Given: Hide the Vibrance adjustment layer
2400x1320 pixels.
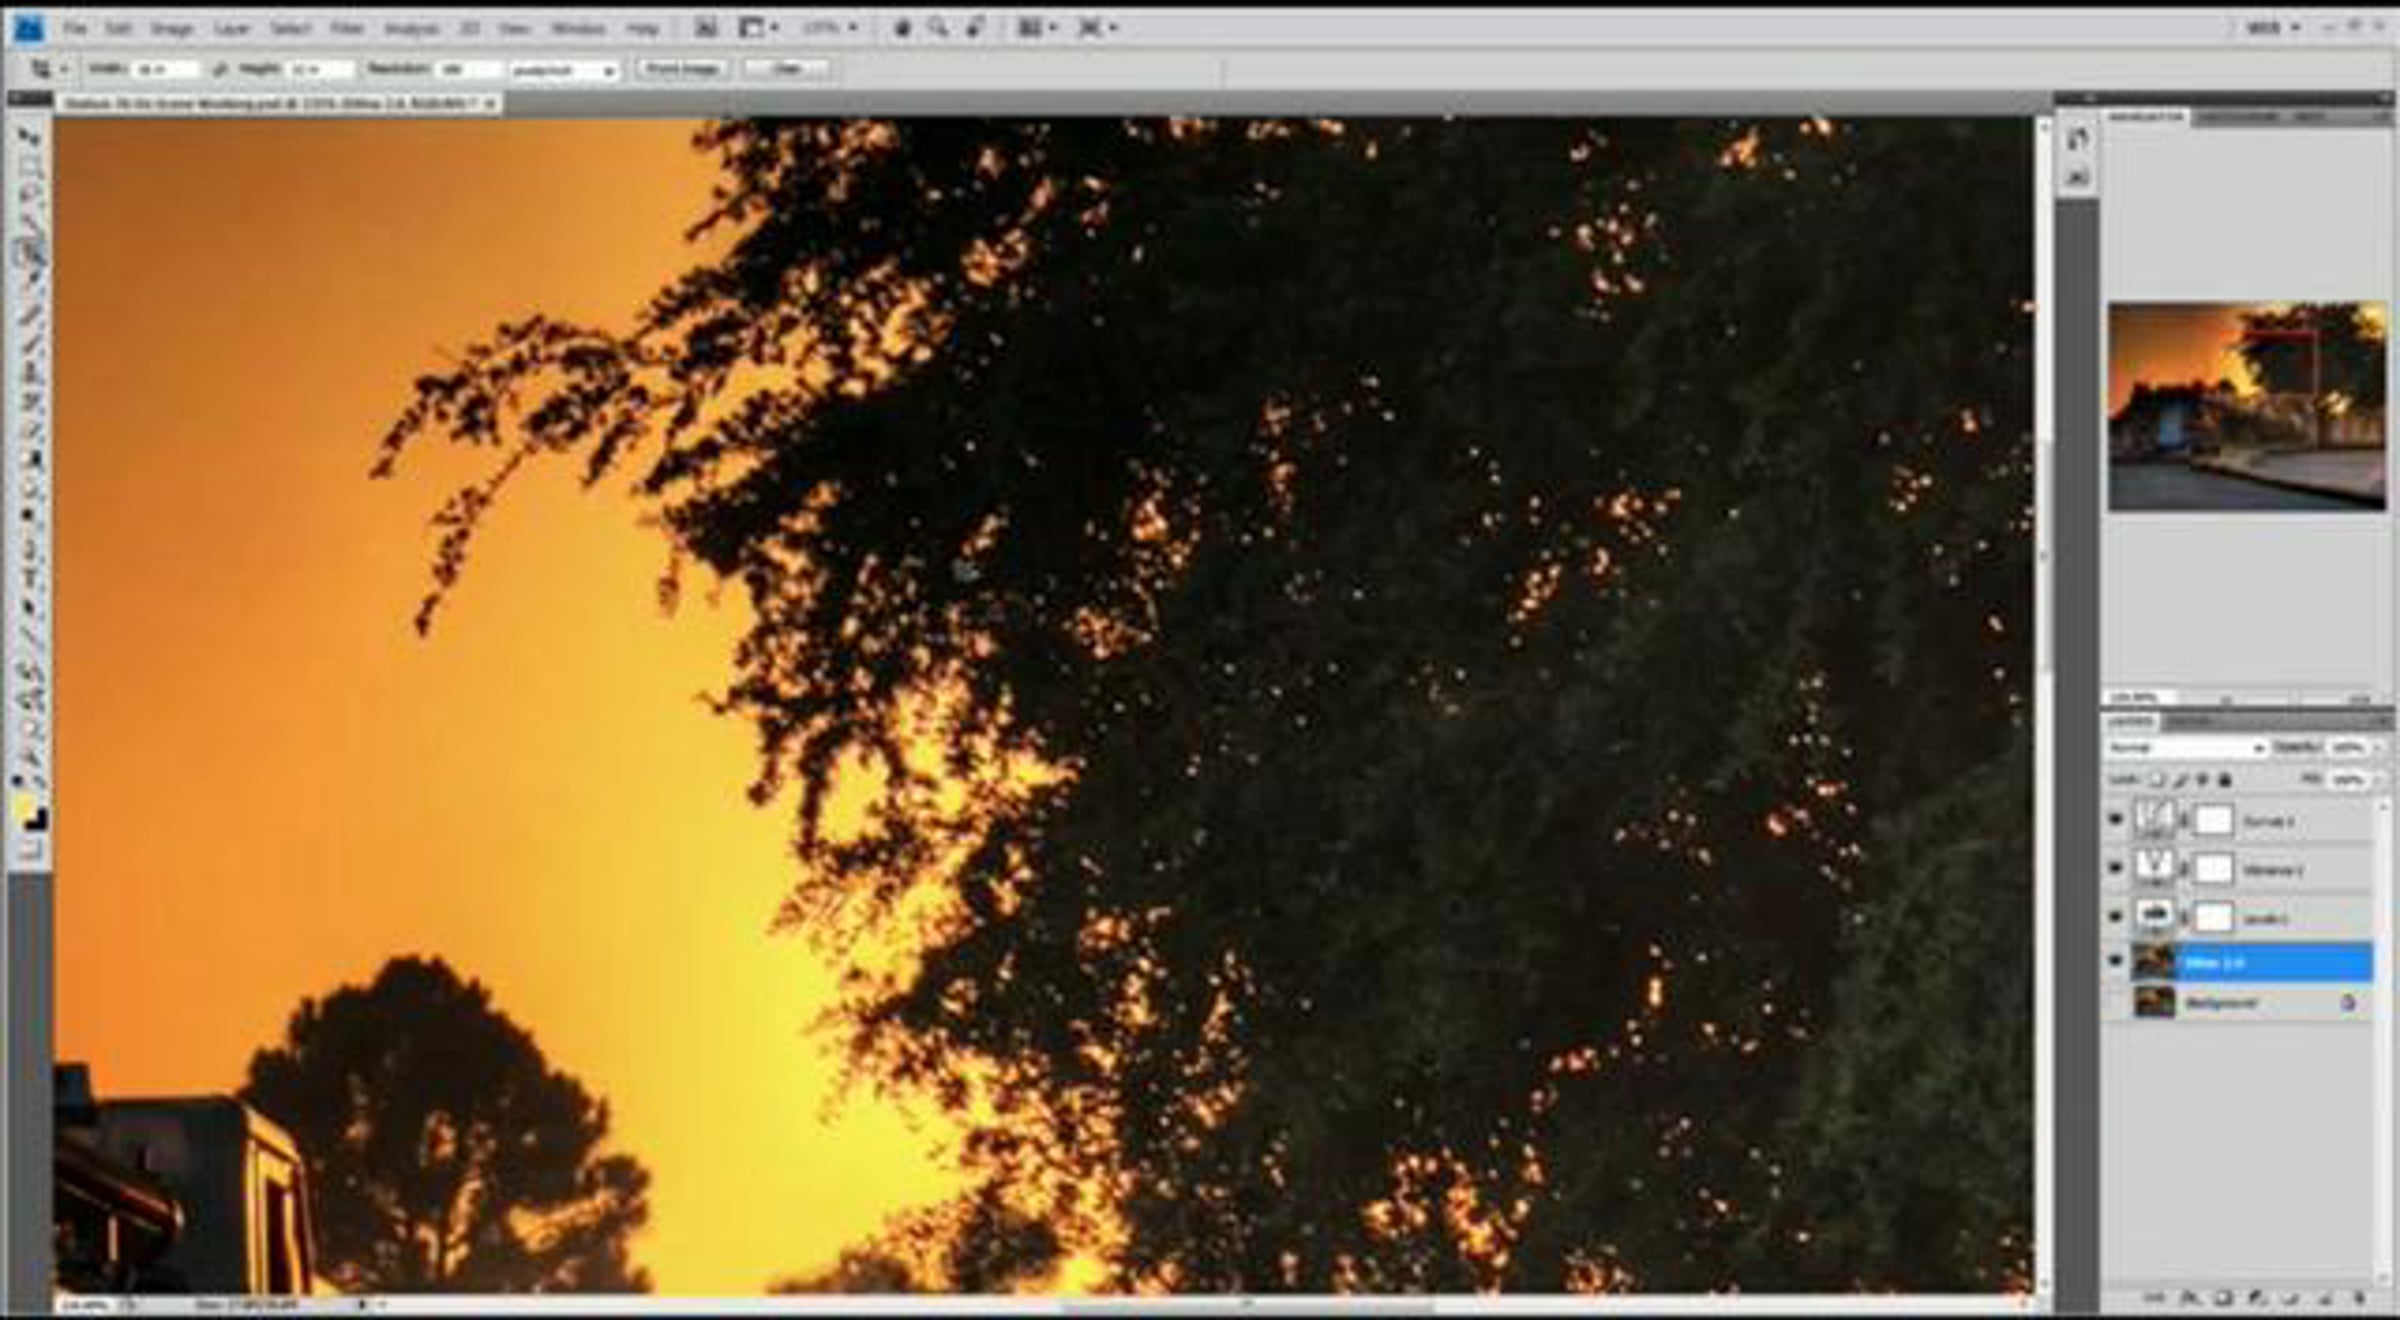Looking at the screenshot, I should tap(2115, 868).
